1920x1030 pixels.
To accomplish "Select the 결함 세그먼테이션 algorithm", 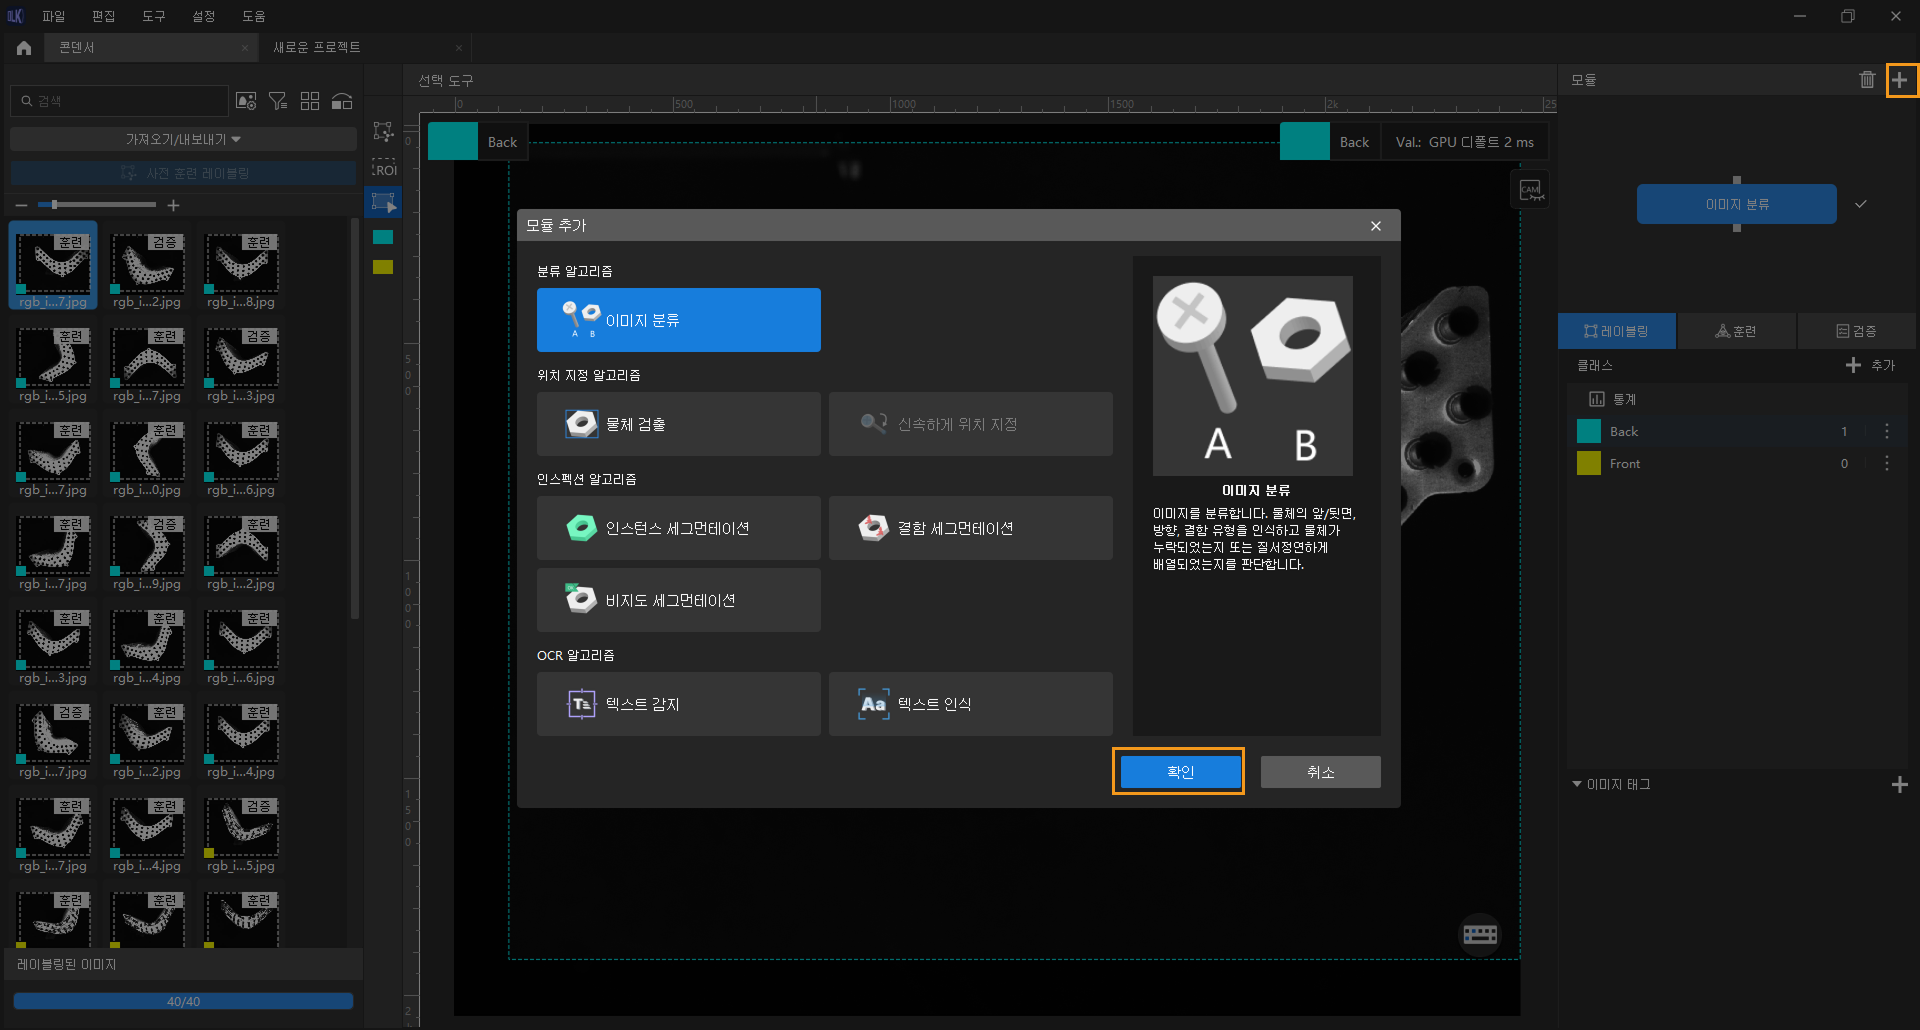I will tap(970, 528).
